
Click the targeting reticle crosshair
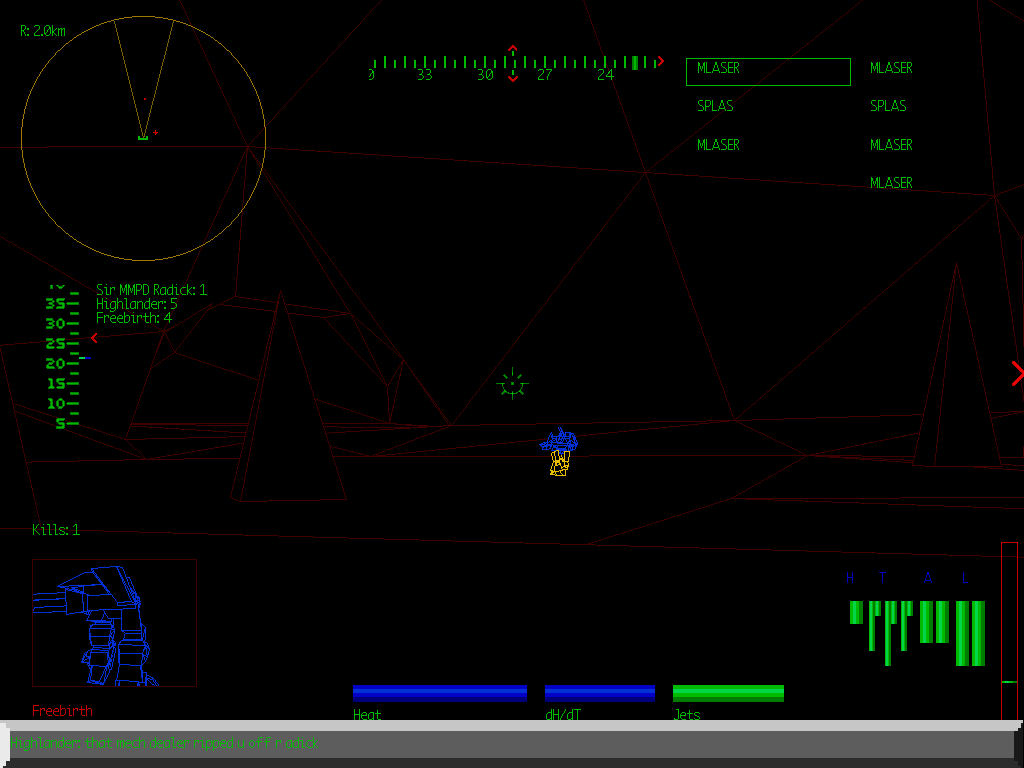512,383
